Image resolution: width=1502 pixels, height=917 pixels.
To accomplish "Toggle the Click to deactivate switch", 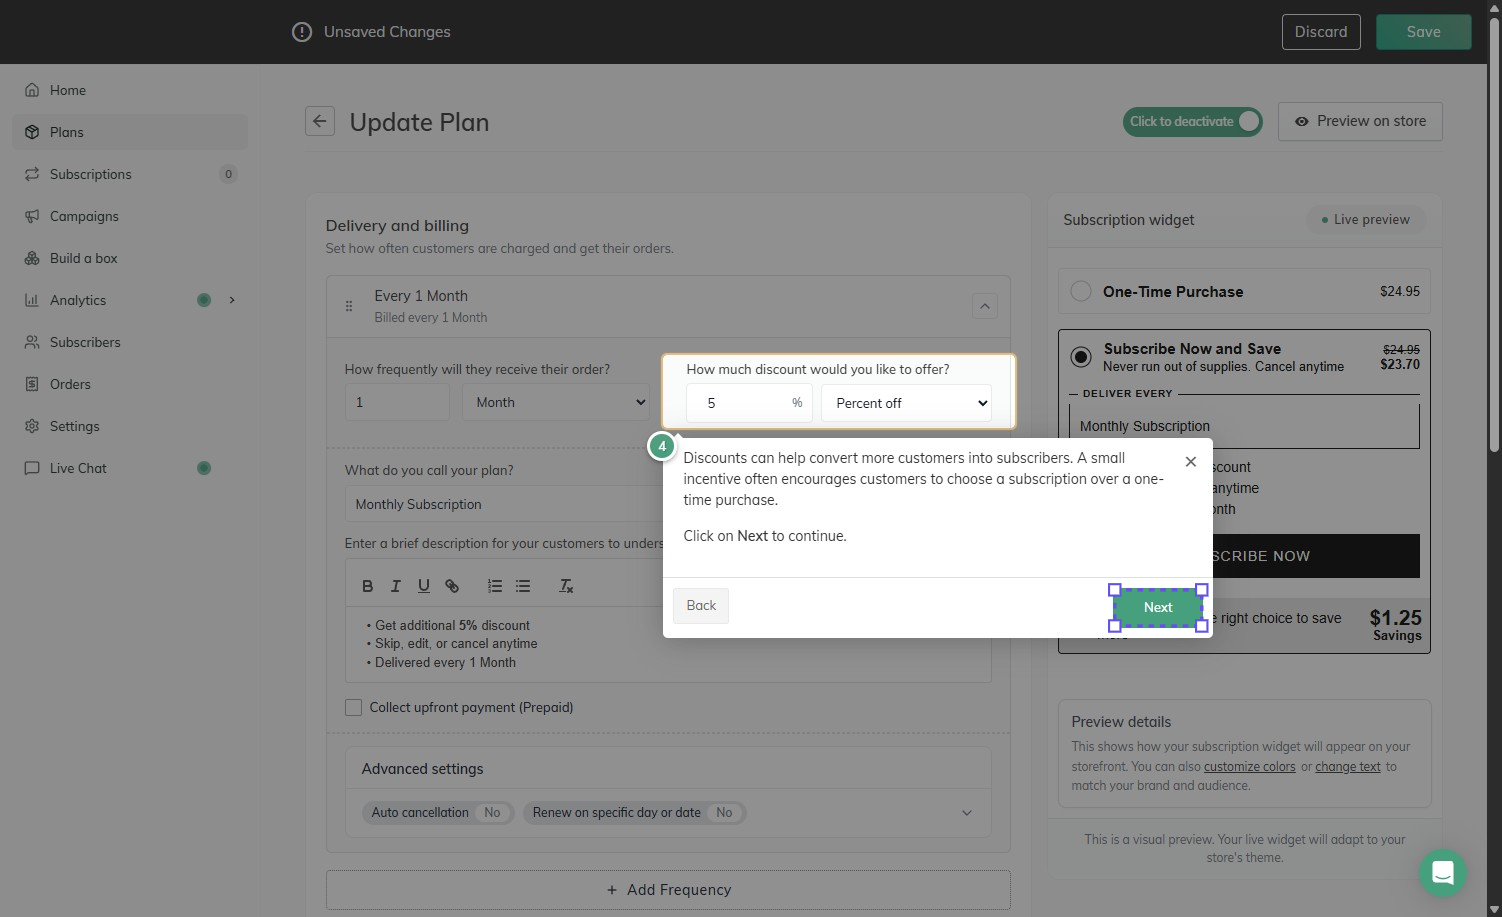I will (1192, 121).
